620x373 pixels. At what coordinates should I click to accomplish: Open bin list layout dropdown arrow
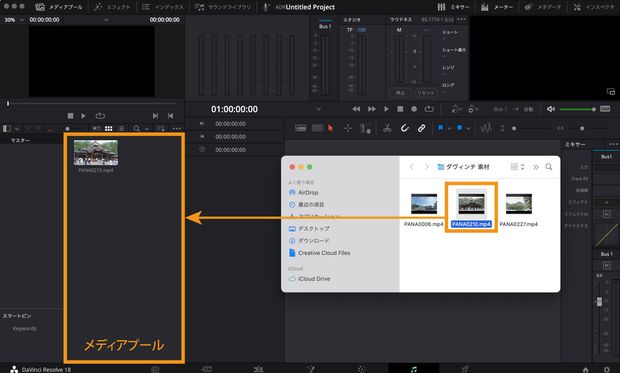(17, 129)
